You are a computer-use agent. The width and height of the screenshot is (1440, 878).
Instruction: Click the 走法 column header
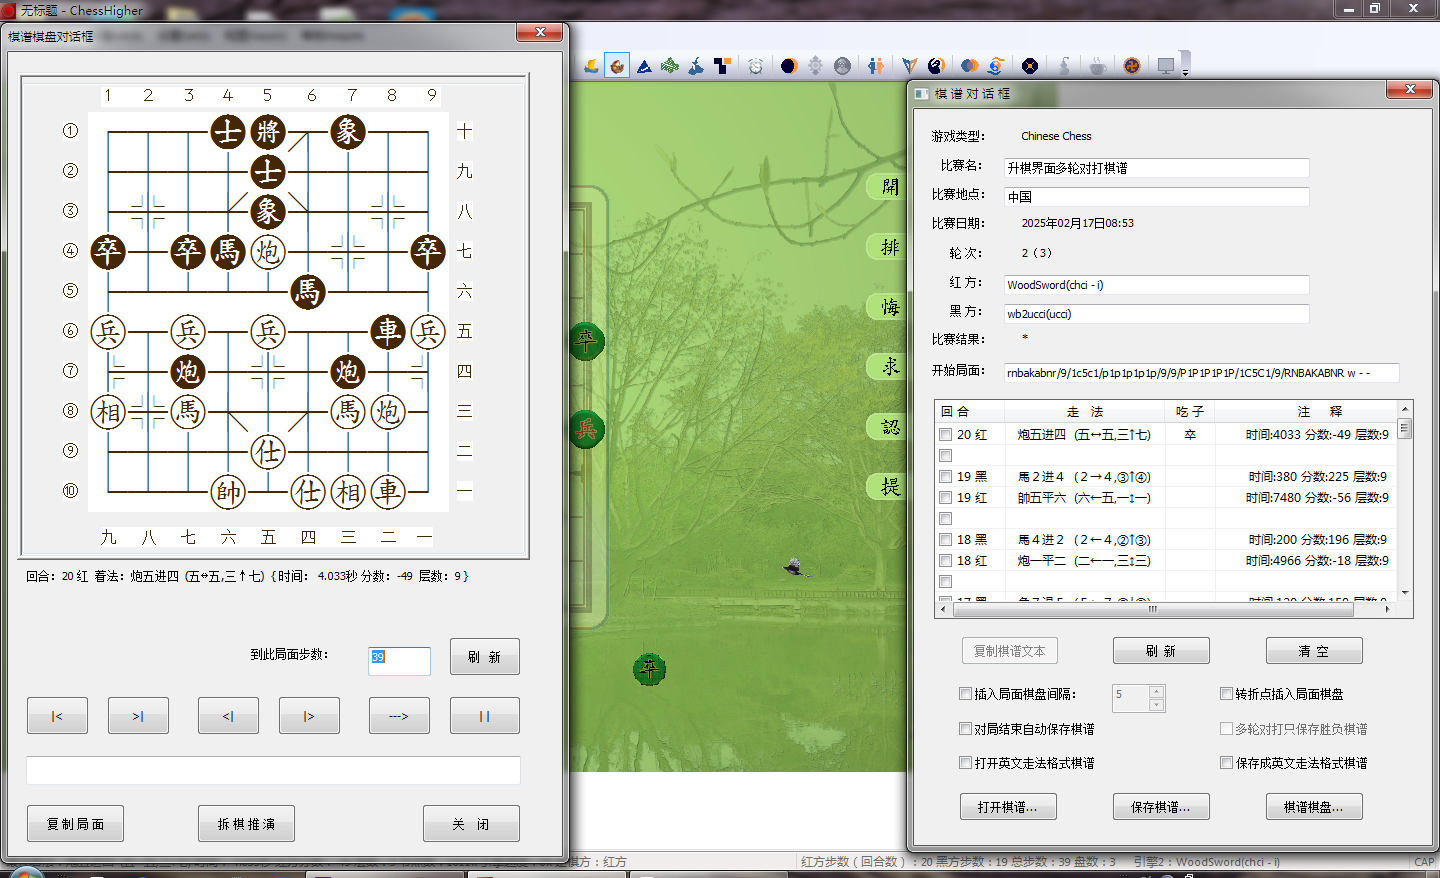click(1084, 412)
